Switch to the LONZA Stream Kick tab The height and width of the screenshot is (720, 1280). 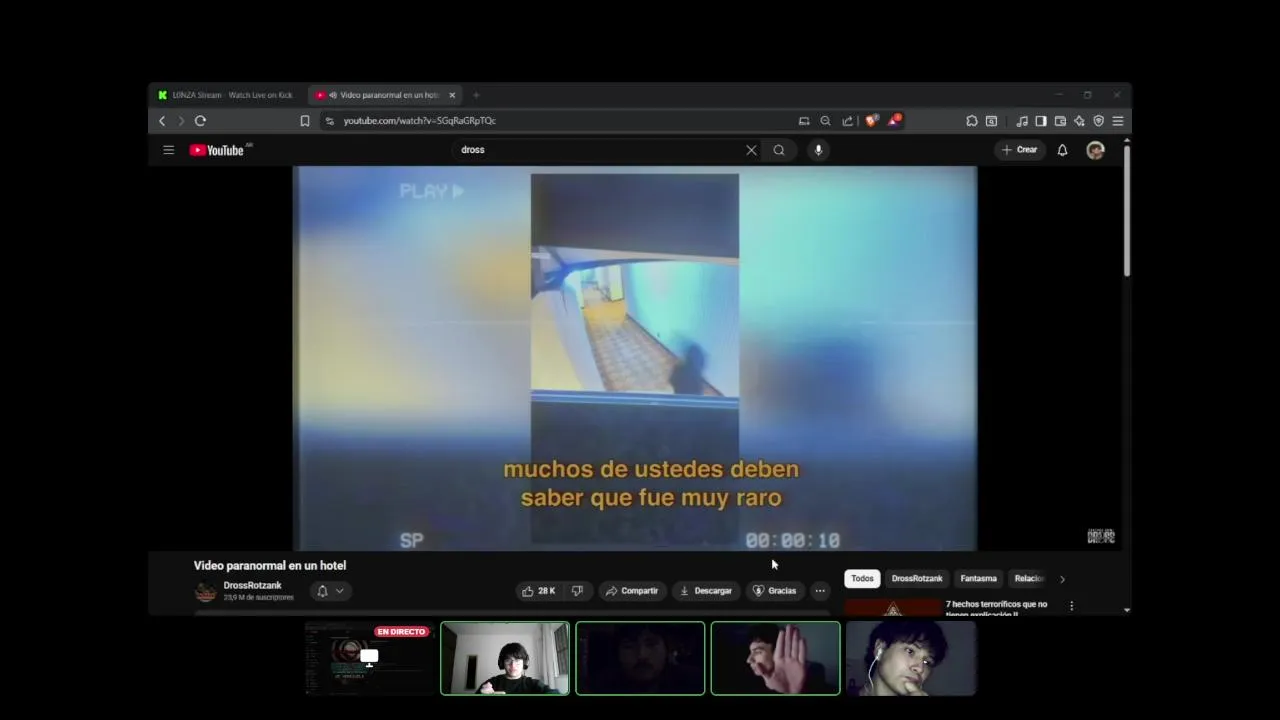[225, 95]
